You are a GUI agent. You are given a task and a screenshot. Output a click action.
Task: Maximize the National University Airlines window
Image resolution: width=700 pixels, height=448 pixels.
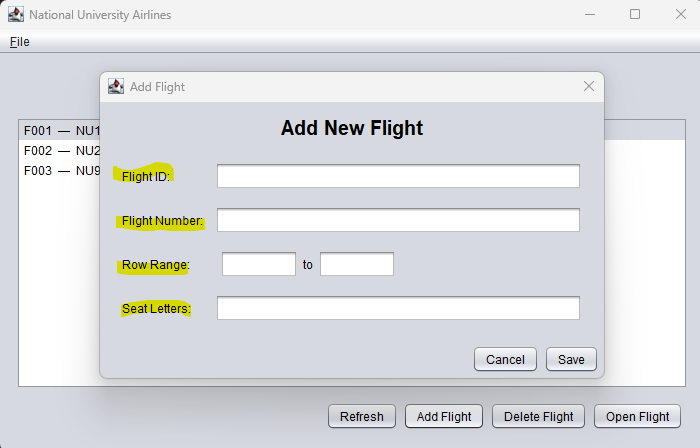click(635, 15)
